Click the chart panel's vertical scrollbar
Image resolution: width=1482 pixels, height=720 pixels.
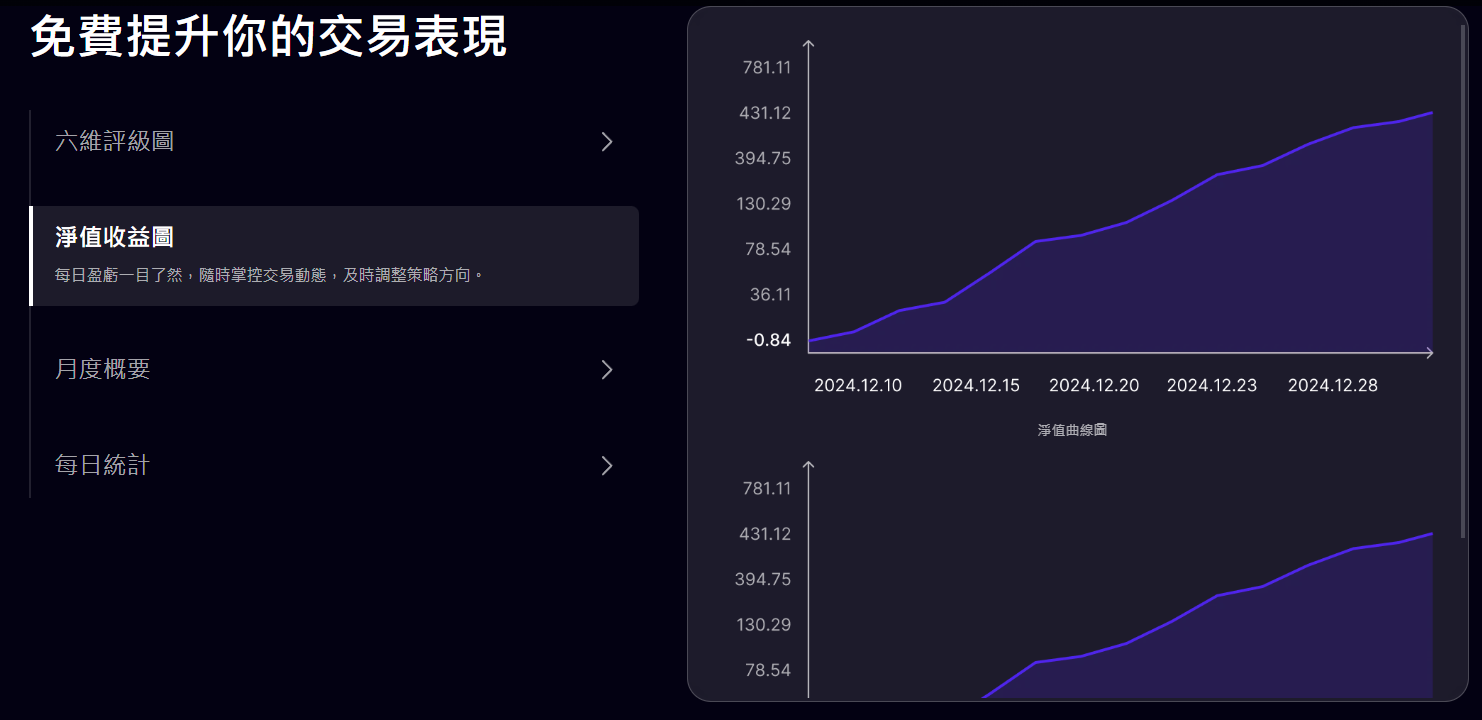tap(1464, 282)
